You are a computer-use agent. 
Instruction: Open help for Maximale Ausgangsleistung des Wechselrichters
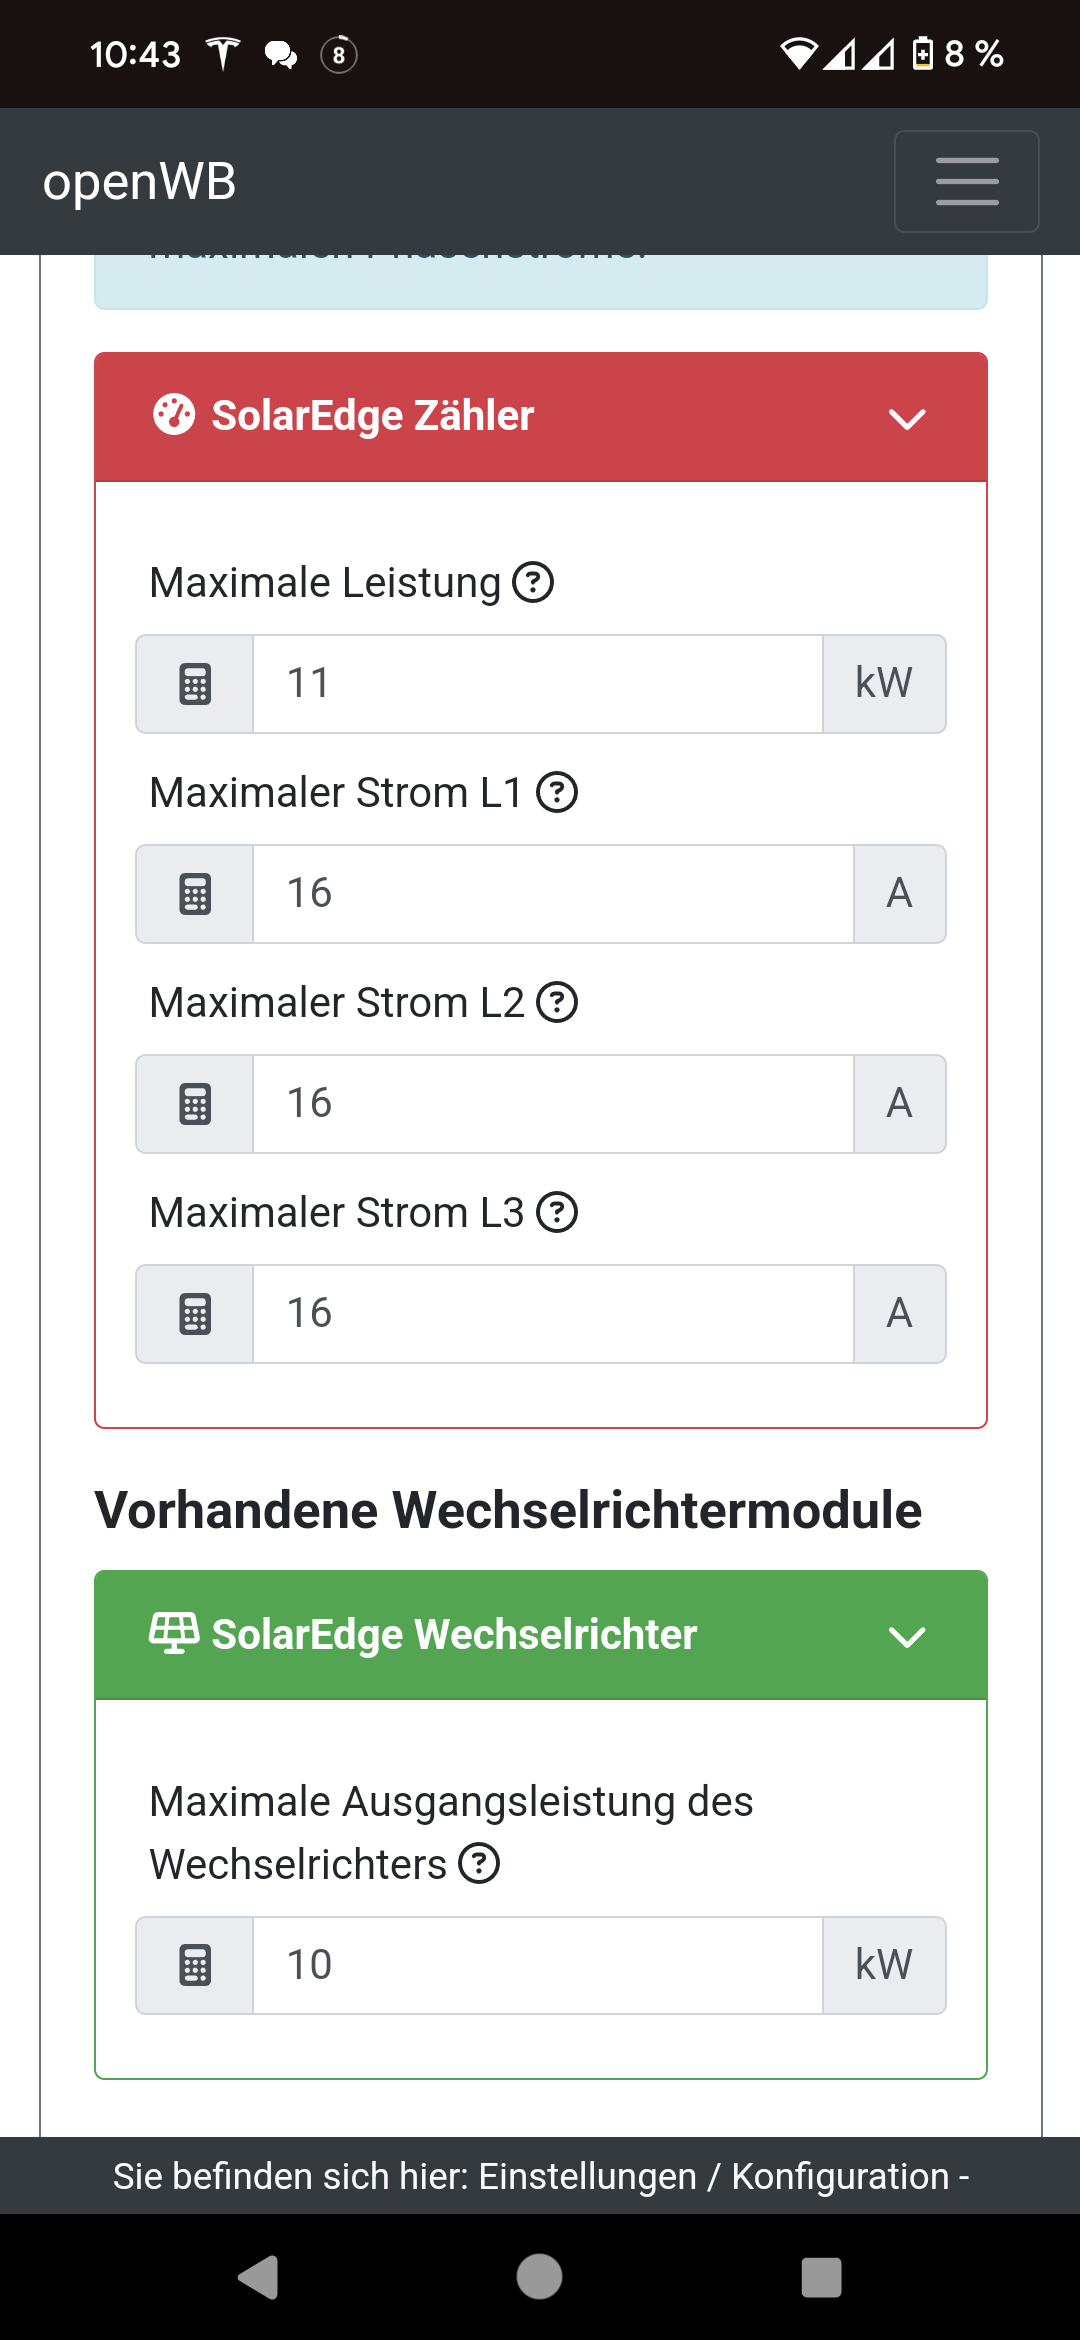click(479, 1864)
